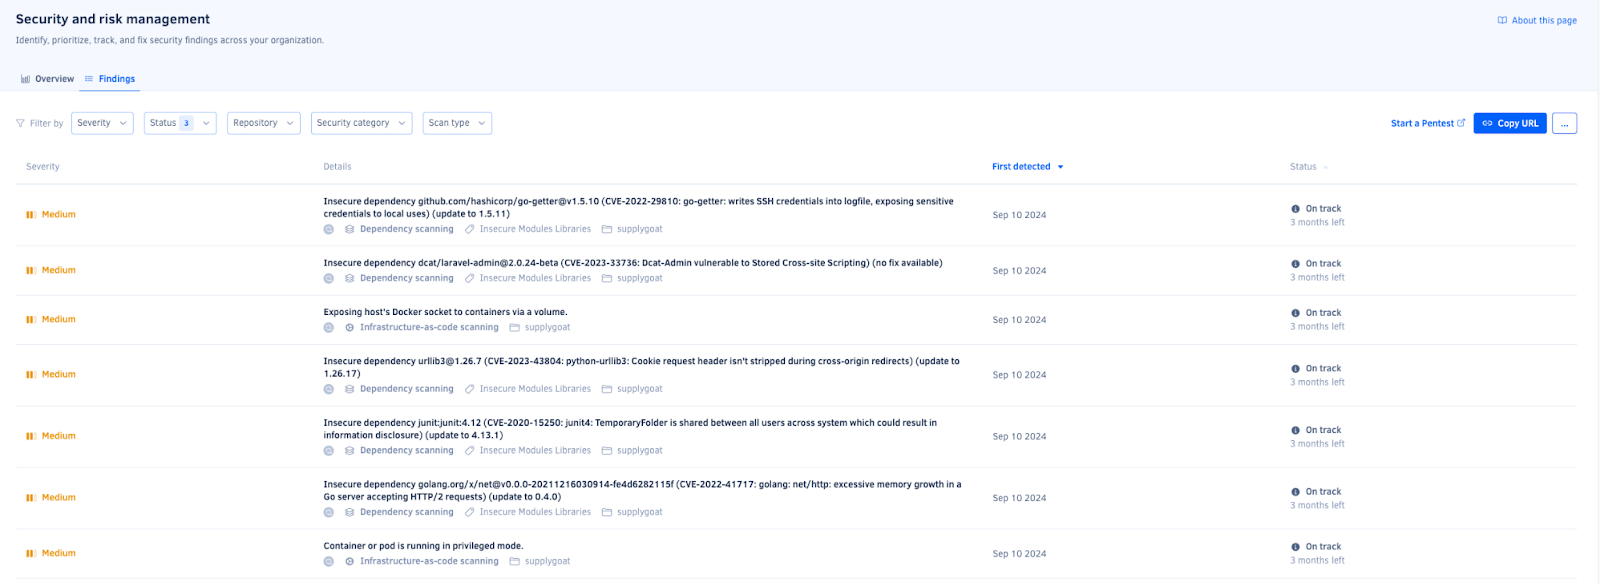The height and width of the screenshot is (584, 1600).
Task: Click the book icon beside About this page
Action: [1502, 20]
